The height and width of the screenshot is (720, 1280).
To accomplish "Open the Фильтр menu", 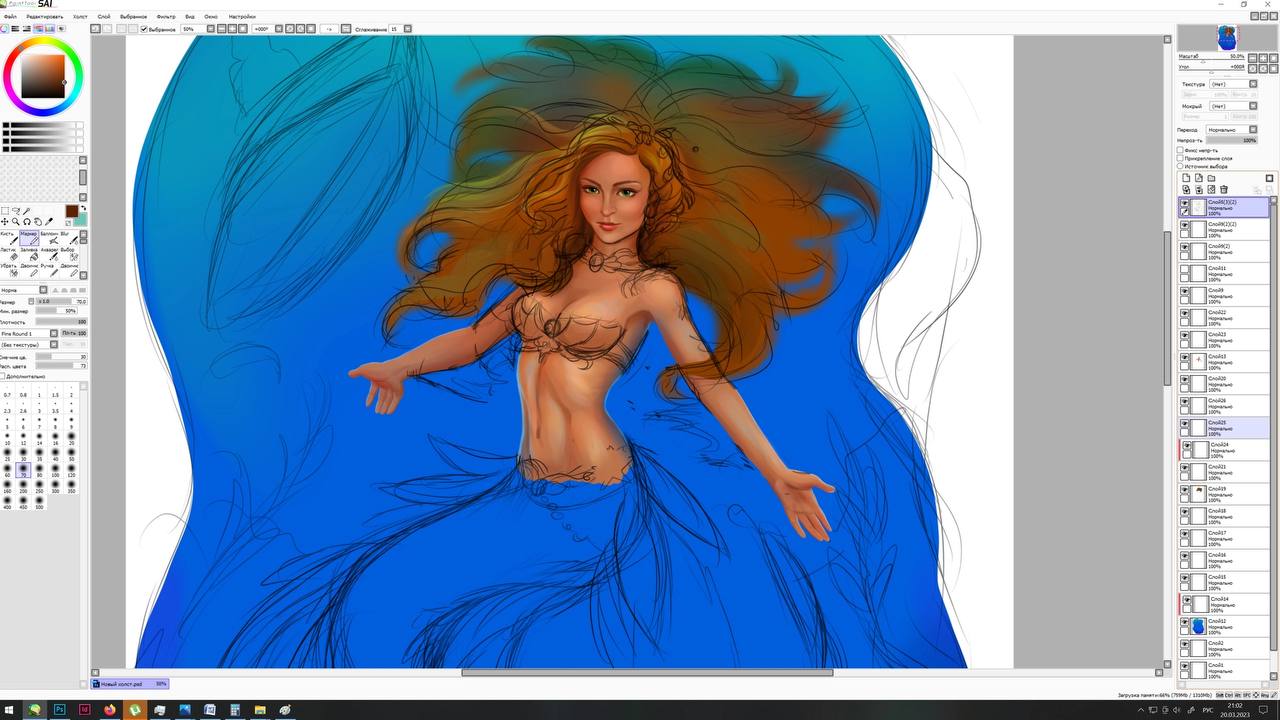I will [x=166, y=17].
